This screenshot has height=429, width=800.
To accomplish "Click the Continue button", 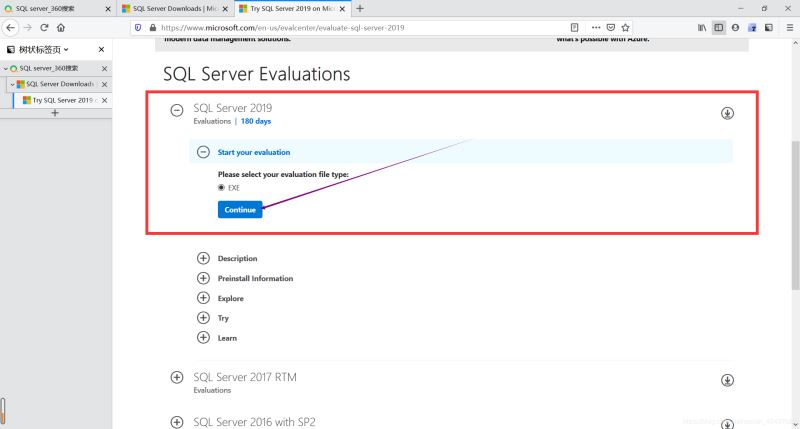I will [x=240, y=210].
